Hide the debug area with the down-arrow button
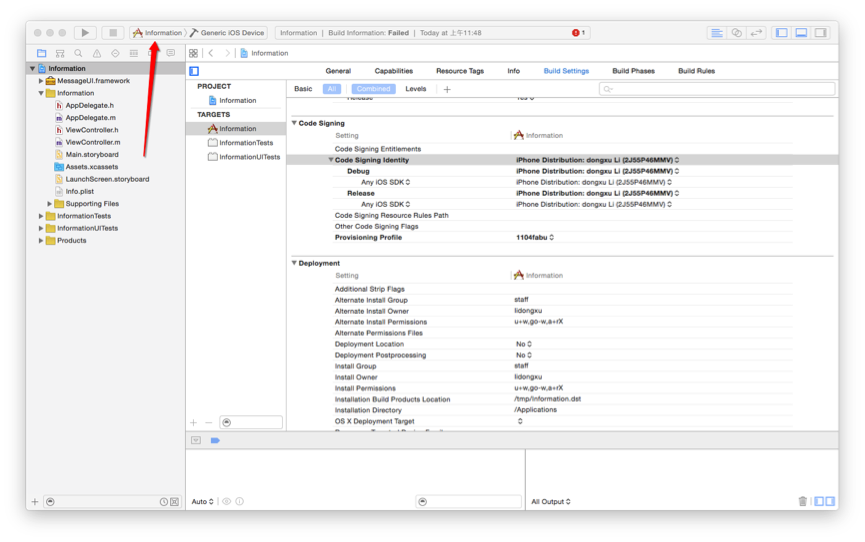865x542 pixels. (196, 440)
